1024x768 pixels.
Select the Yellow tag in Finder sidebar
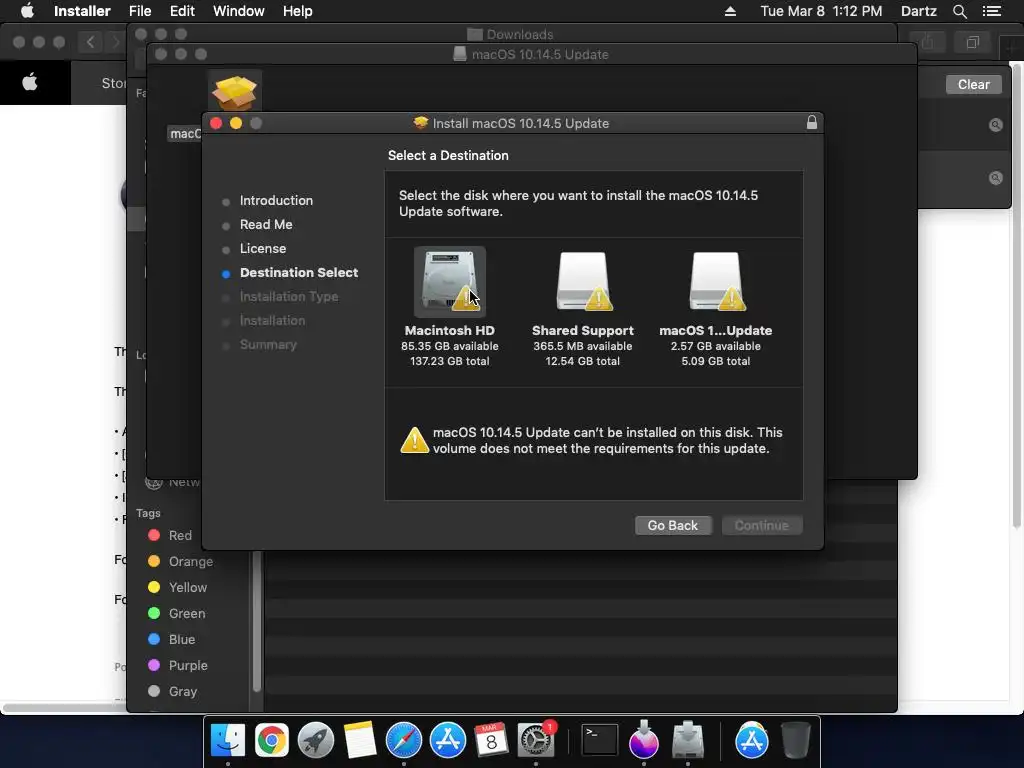tap(177, 588)
